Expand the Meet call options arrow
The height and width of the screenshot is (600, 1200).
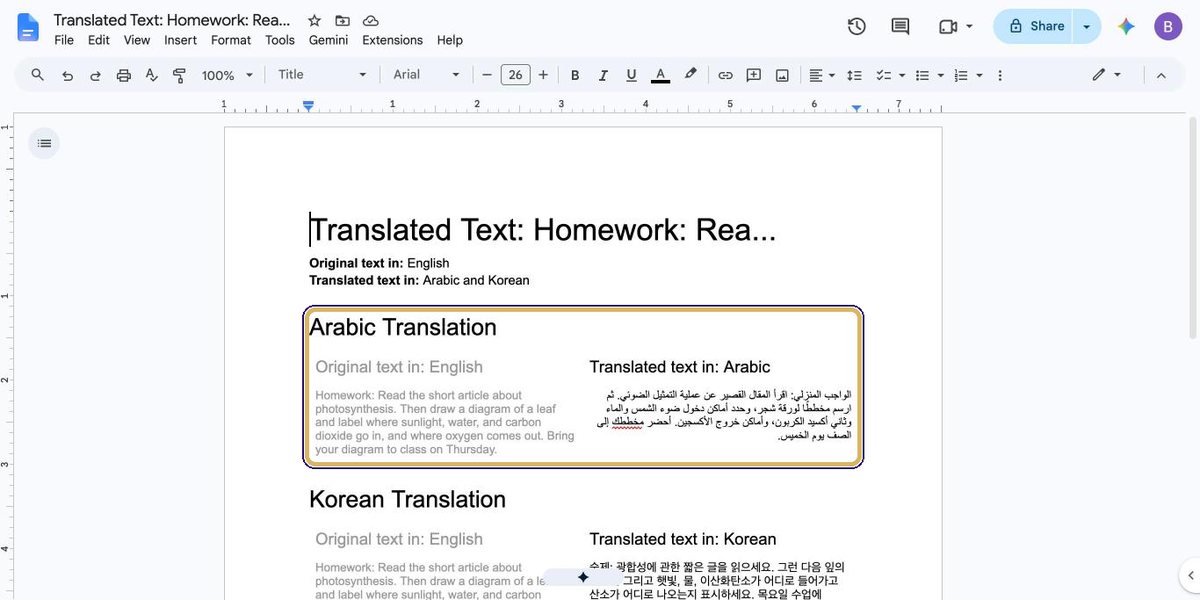[969, 27]
